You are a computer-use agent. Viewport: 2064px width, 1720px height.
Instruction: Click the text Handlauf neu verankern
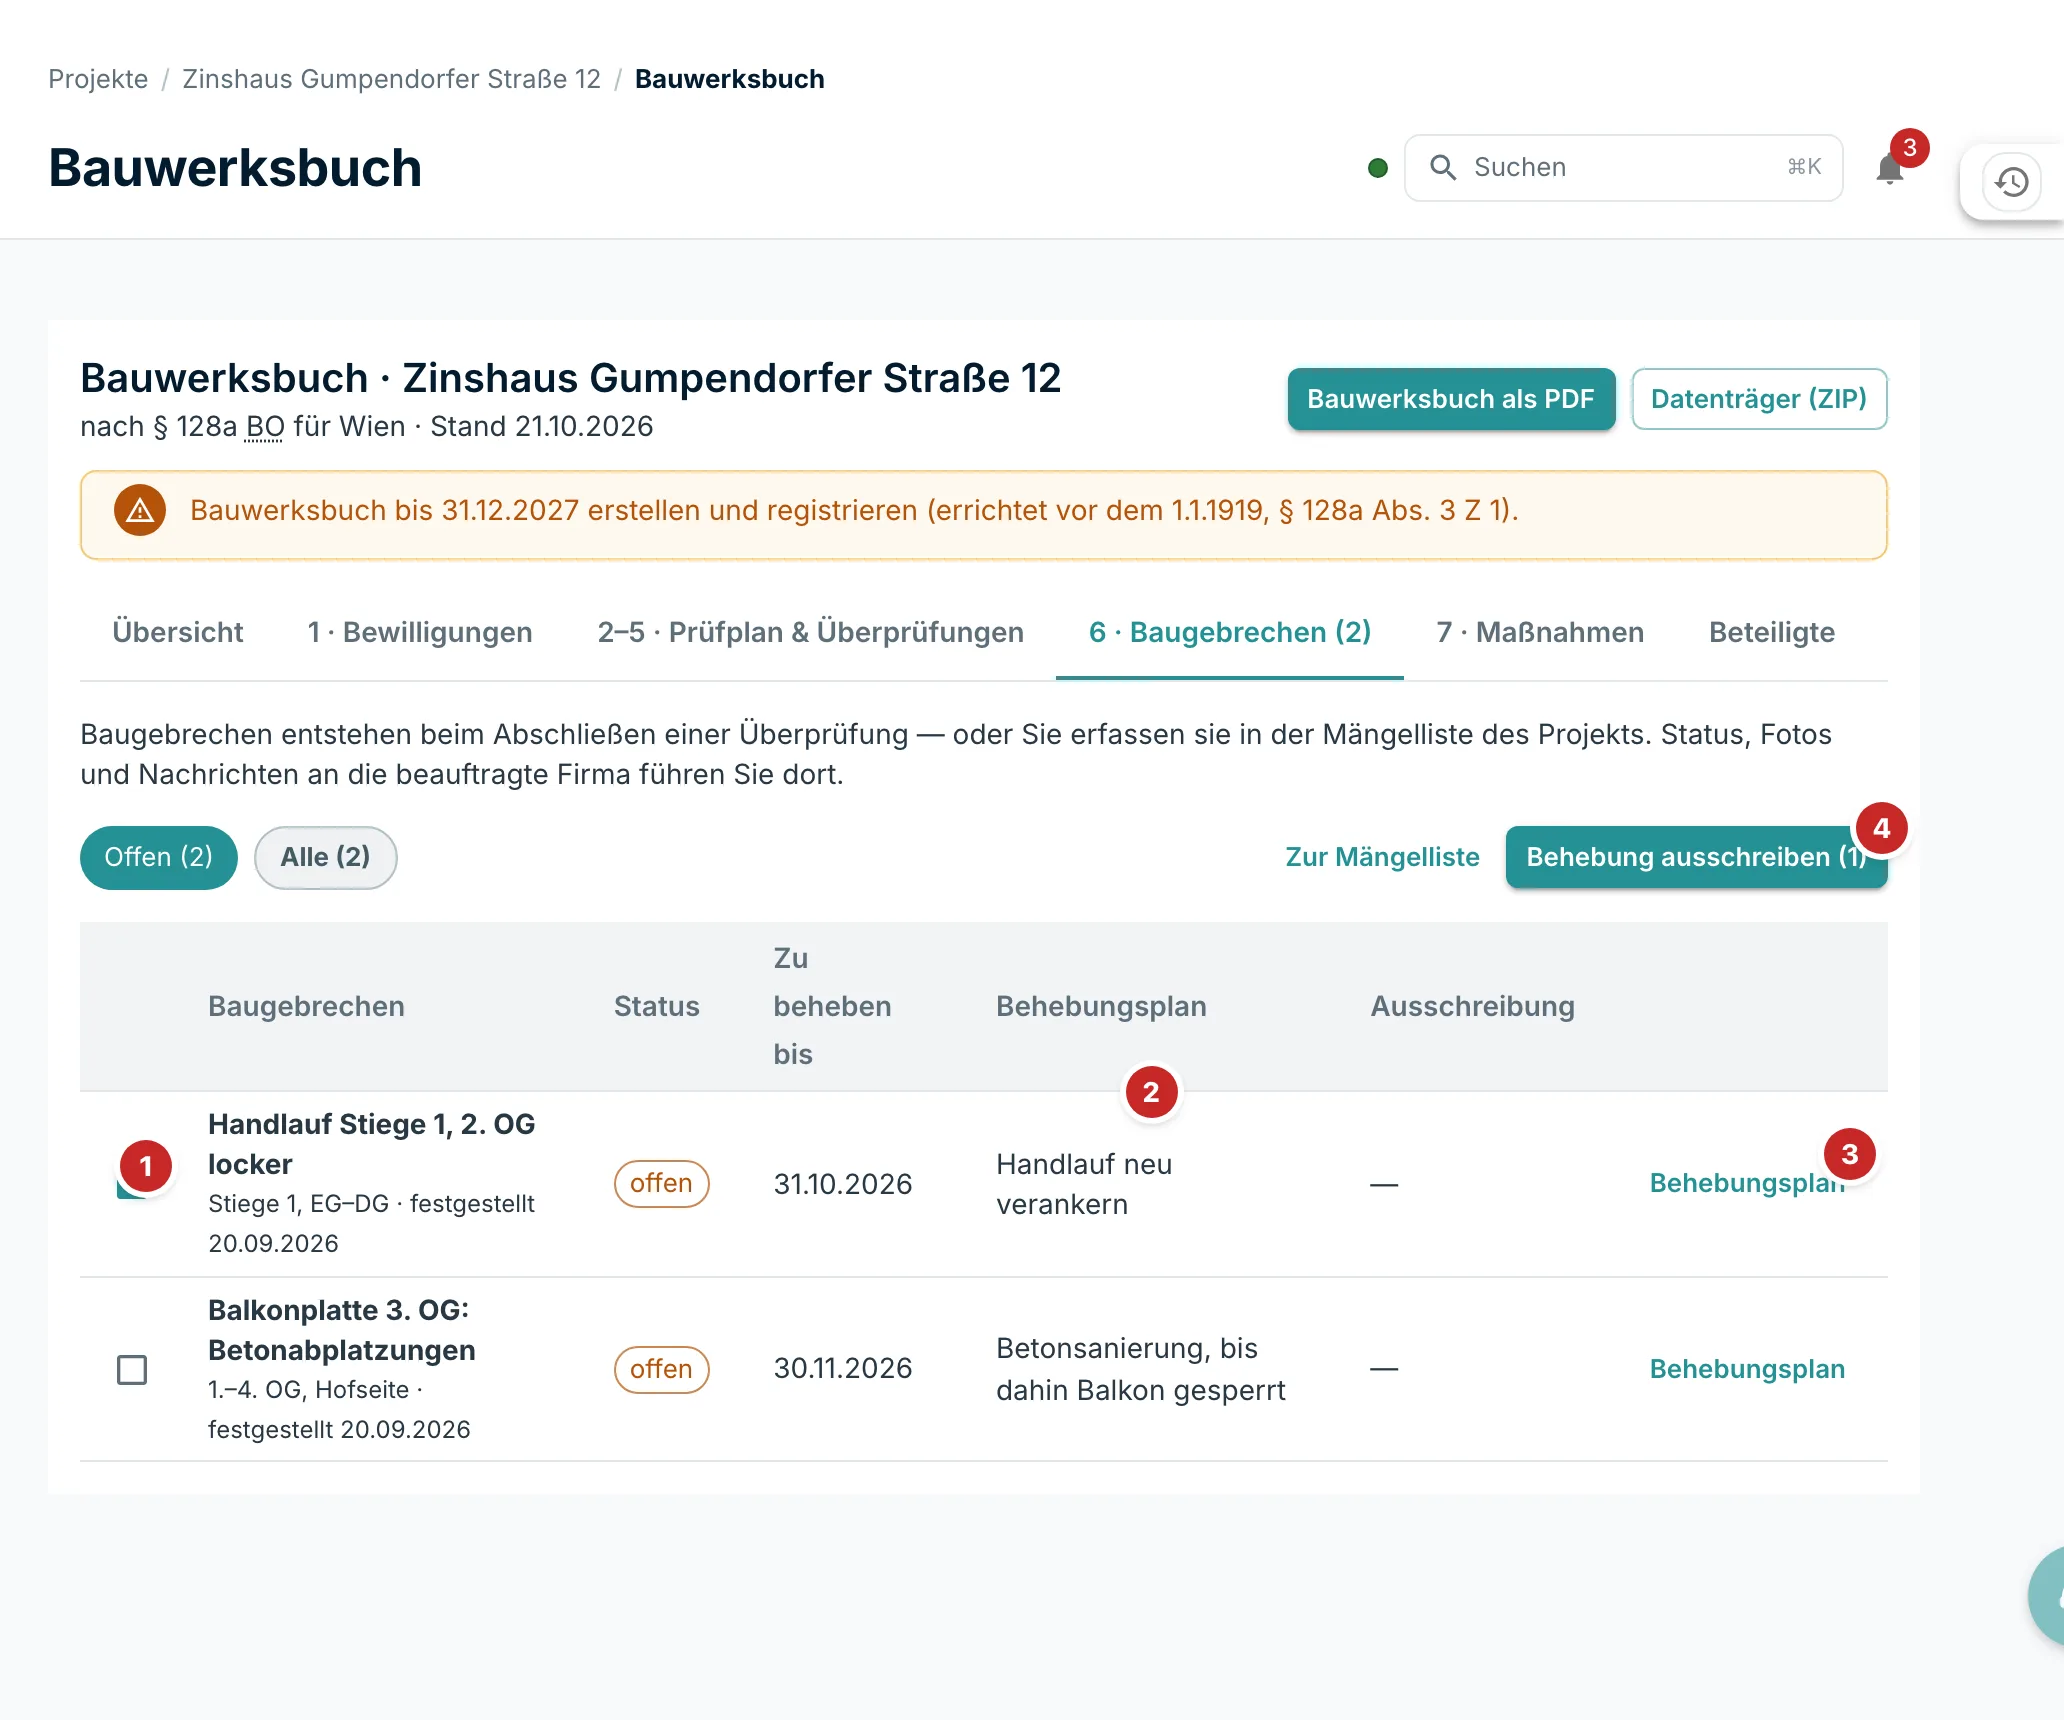1084,1184
